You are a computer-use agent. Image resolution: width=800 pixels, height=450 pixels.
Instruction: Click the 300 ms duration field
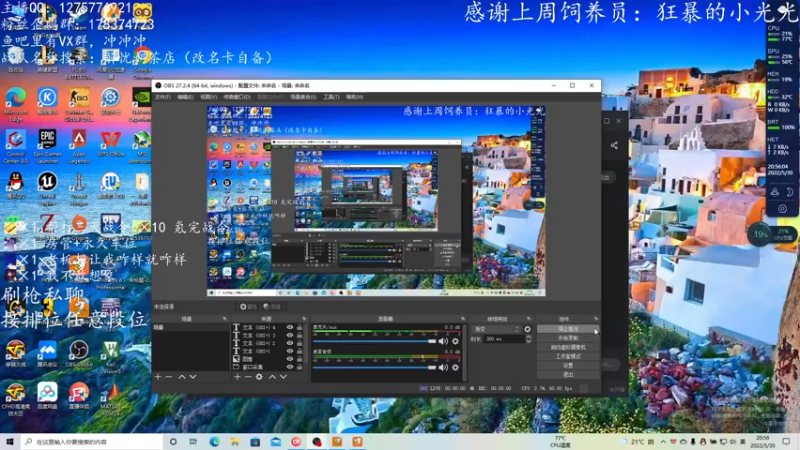[504, 339]
